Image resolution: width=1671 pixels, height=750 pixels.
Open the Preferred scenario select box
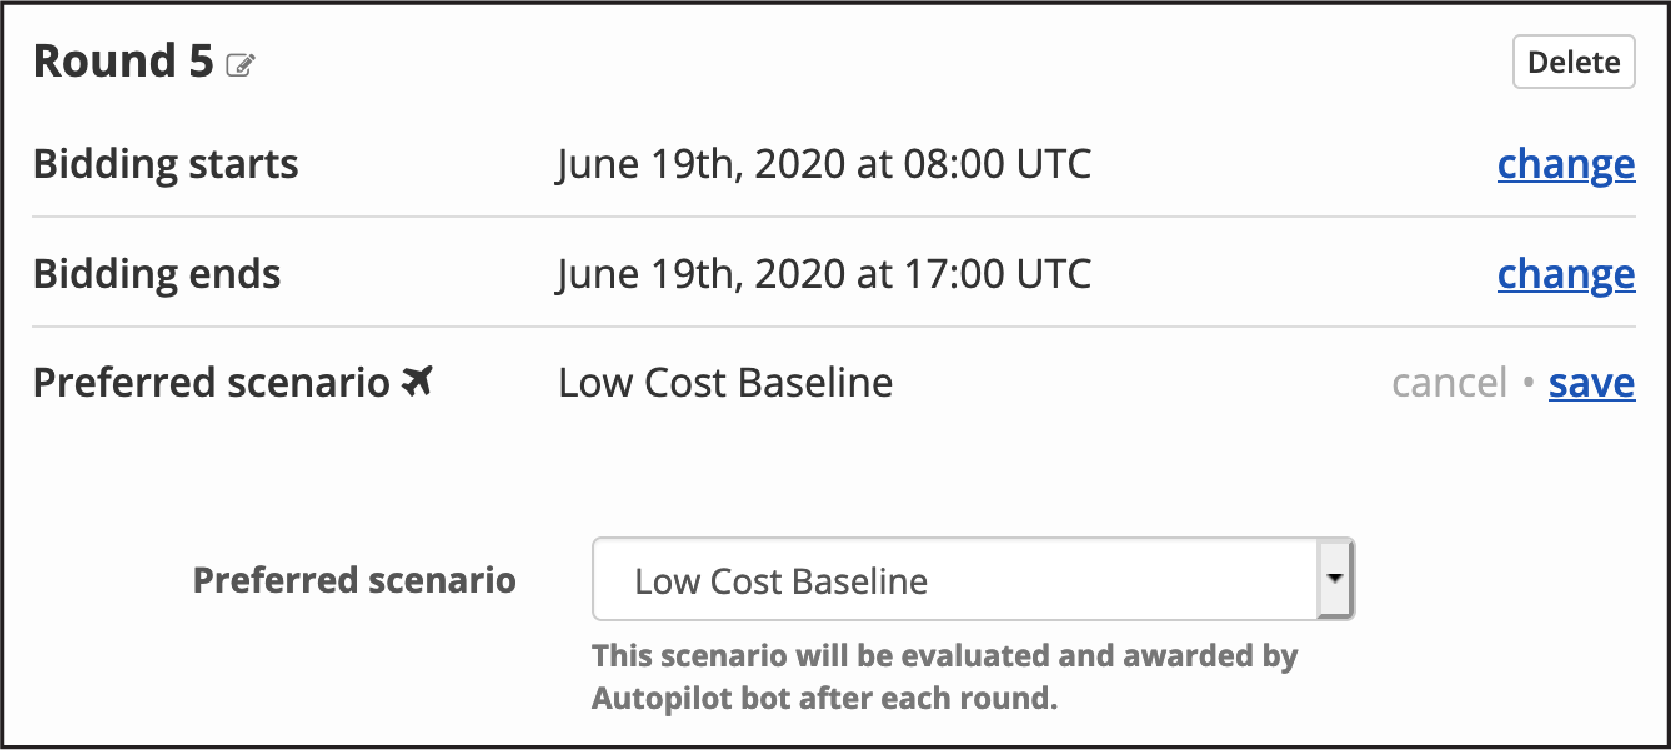pyautogui.click(x=973, y=579)
